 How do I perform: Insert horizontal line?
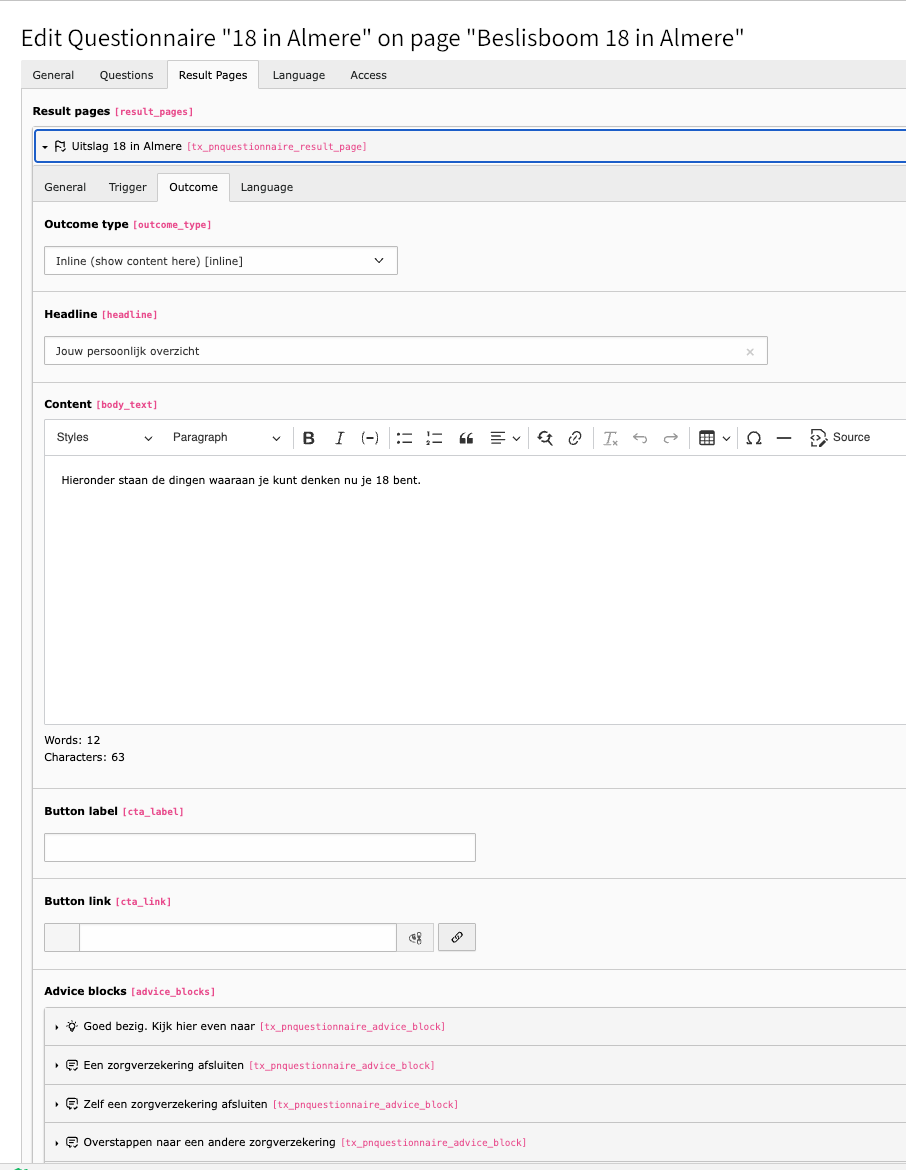784,438
